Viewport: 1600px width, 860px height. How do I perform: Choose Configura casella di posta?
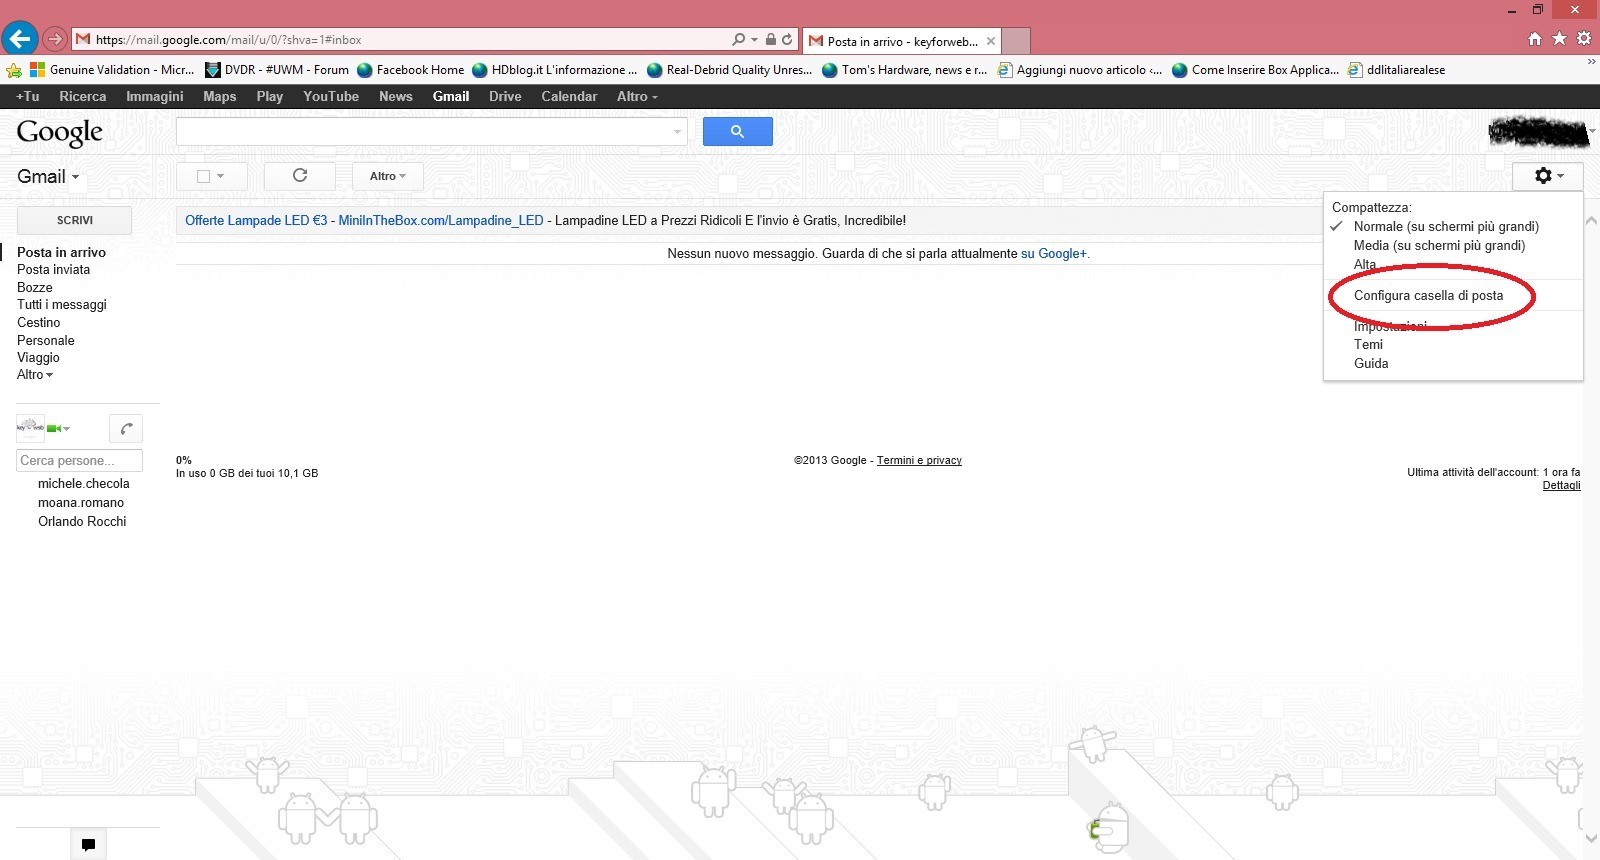[x=1428, y=296]
